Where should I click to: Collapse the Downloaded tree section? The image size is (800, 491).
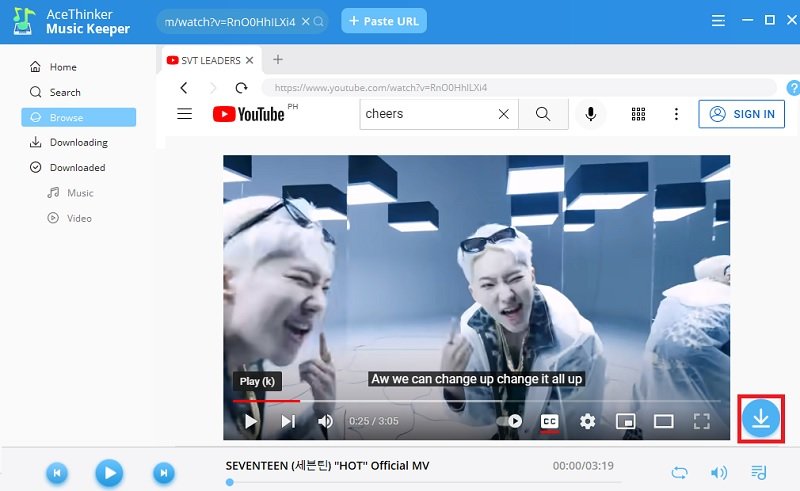pyautogui.click(x=36, y=168)
